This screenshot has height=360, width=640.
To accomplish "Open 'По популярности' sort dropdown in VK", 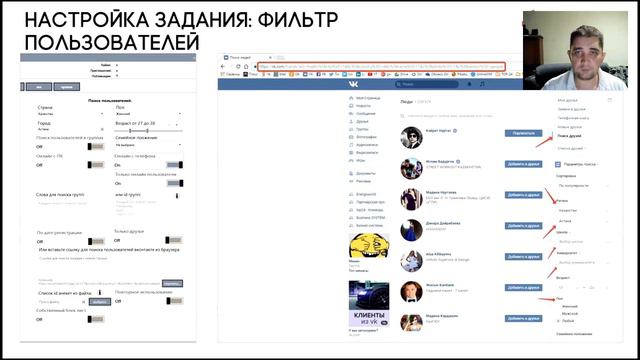I will (584, 186).
